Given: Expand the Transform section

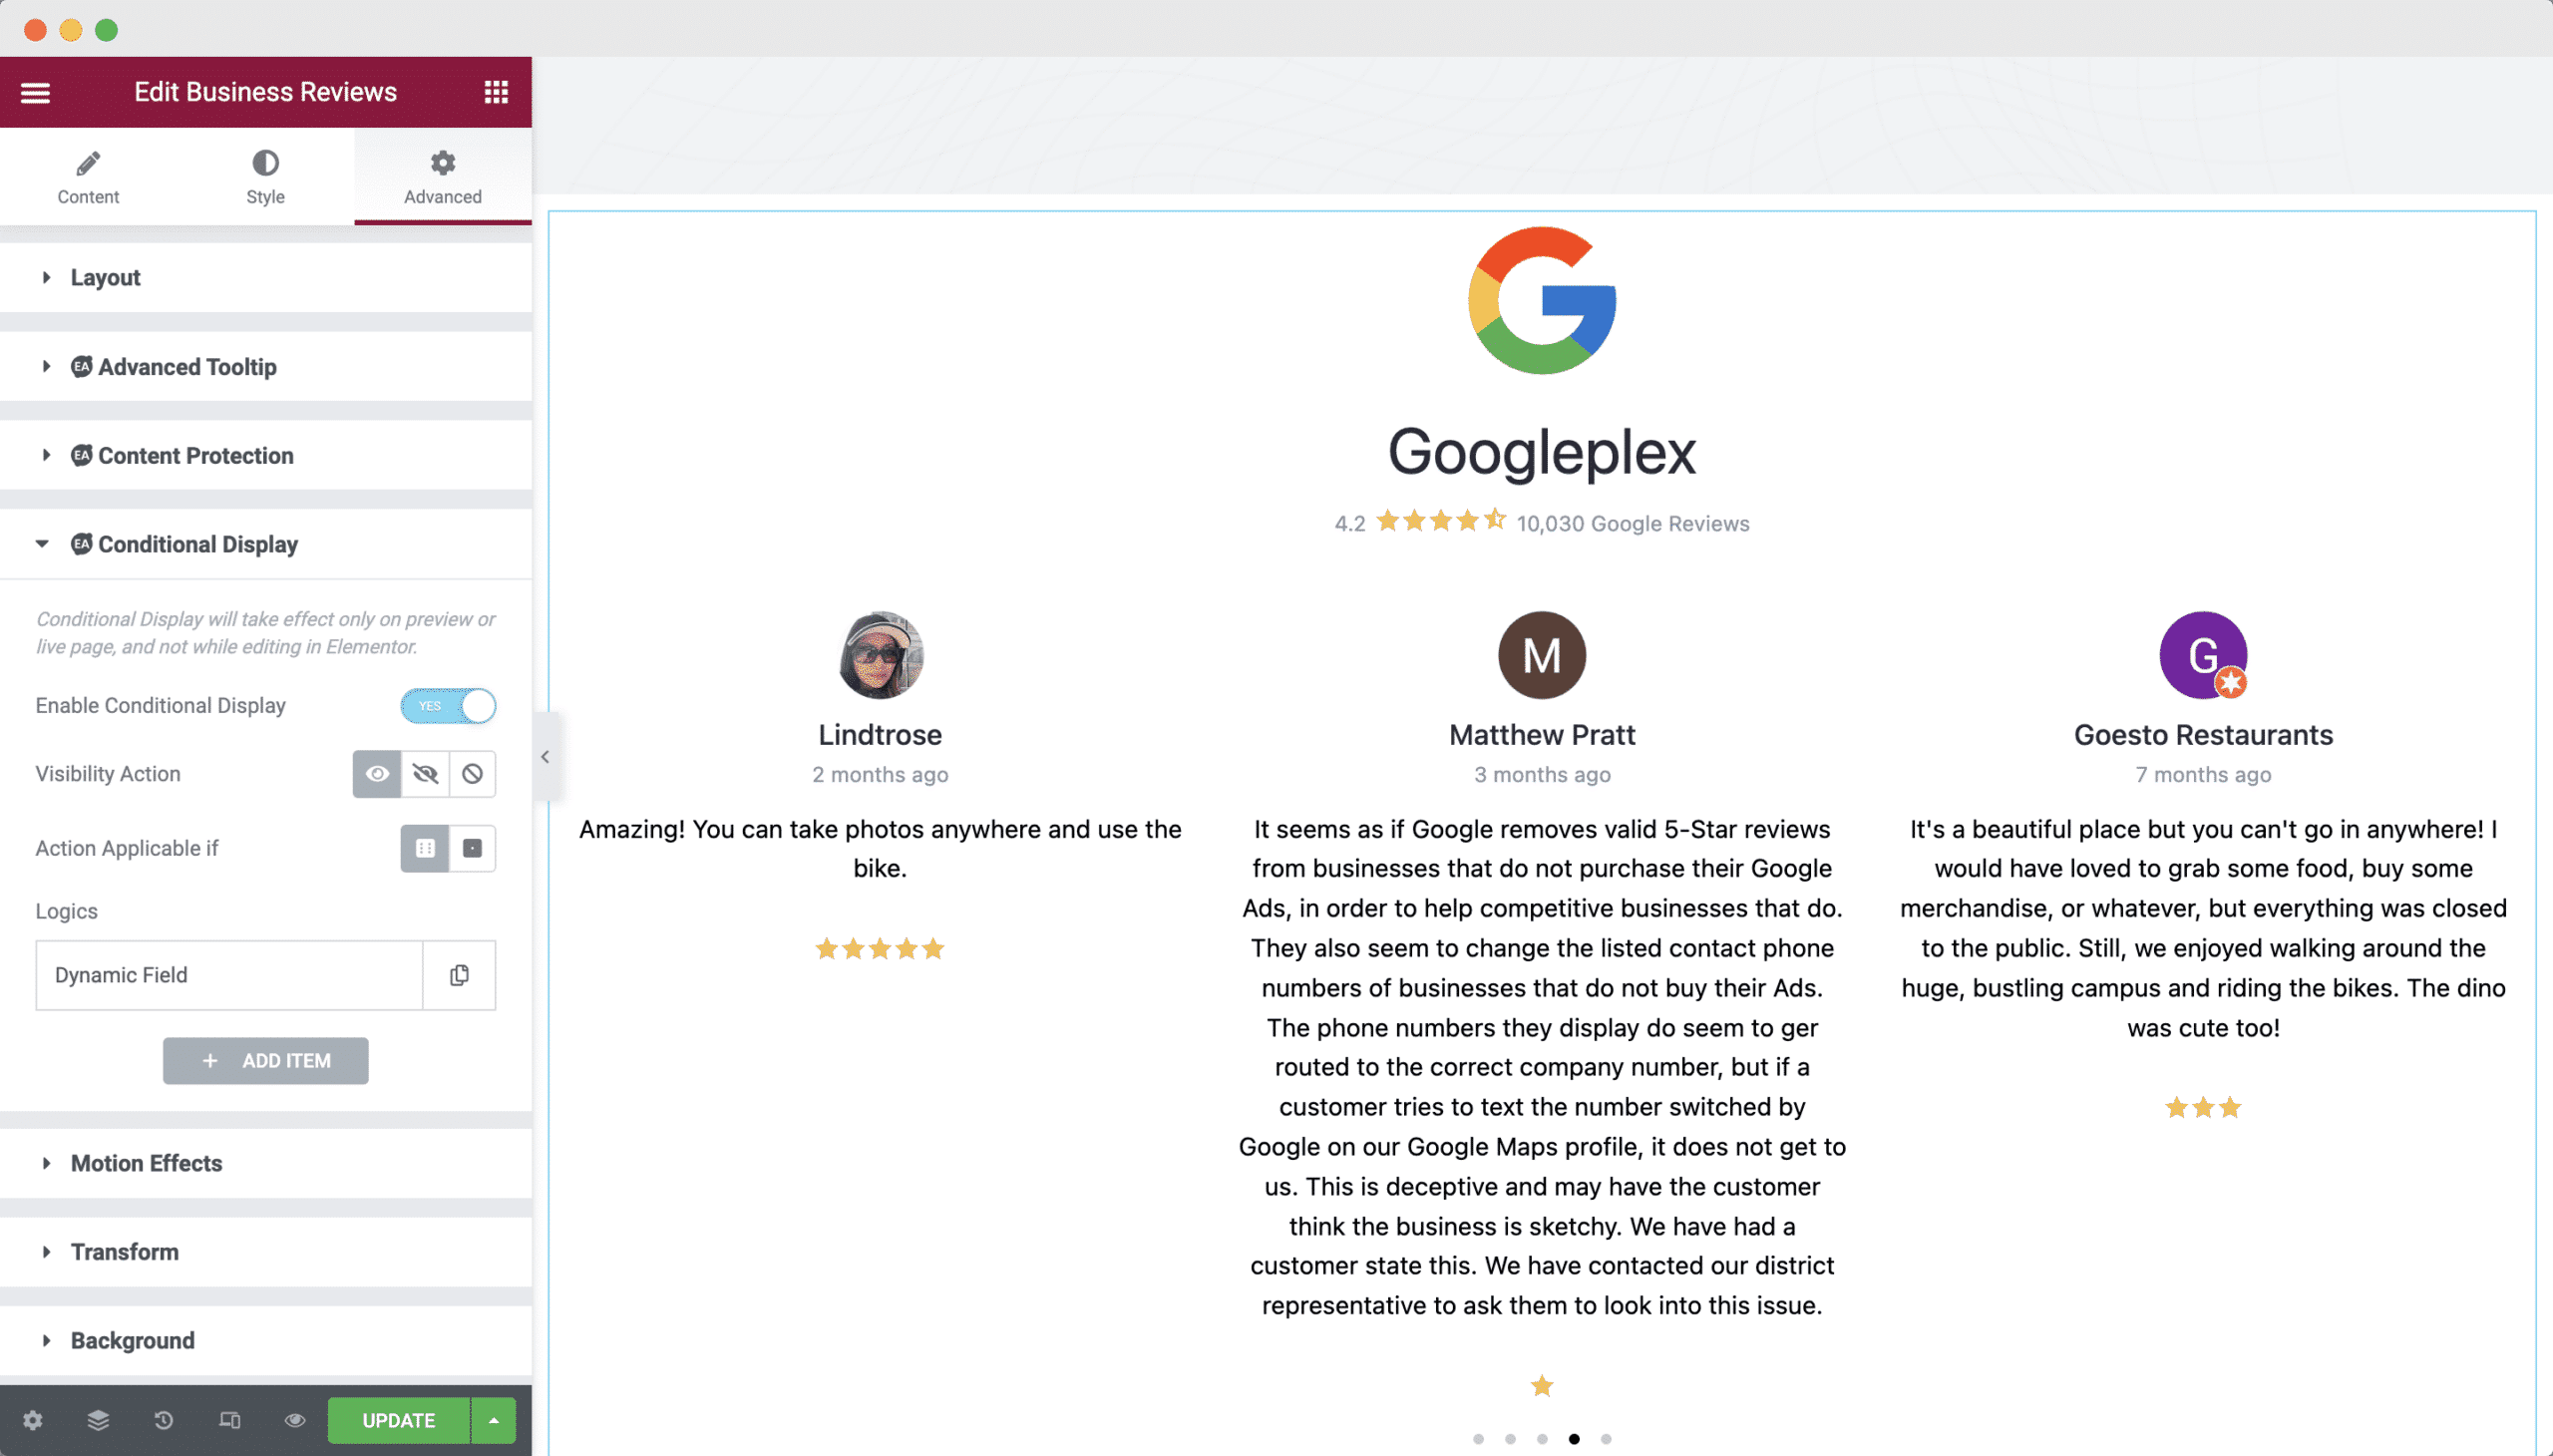Looking at the screenshot, I should click(x=125, y=1251).
